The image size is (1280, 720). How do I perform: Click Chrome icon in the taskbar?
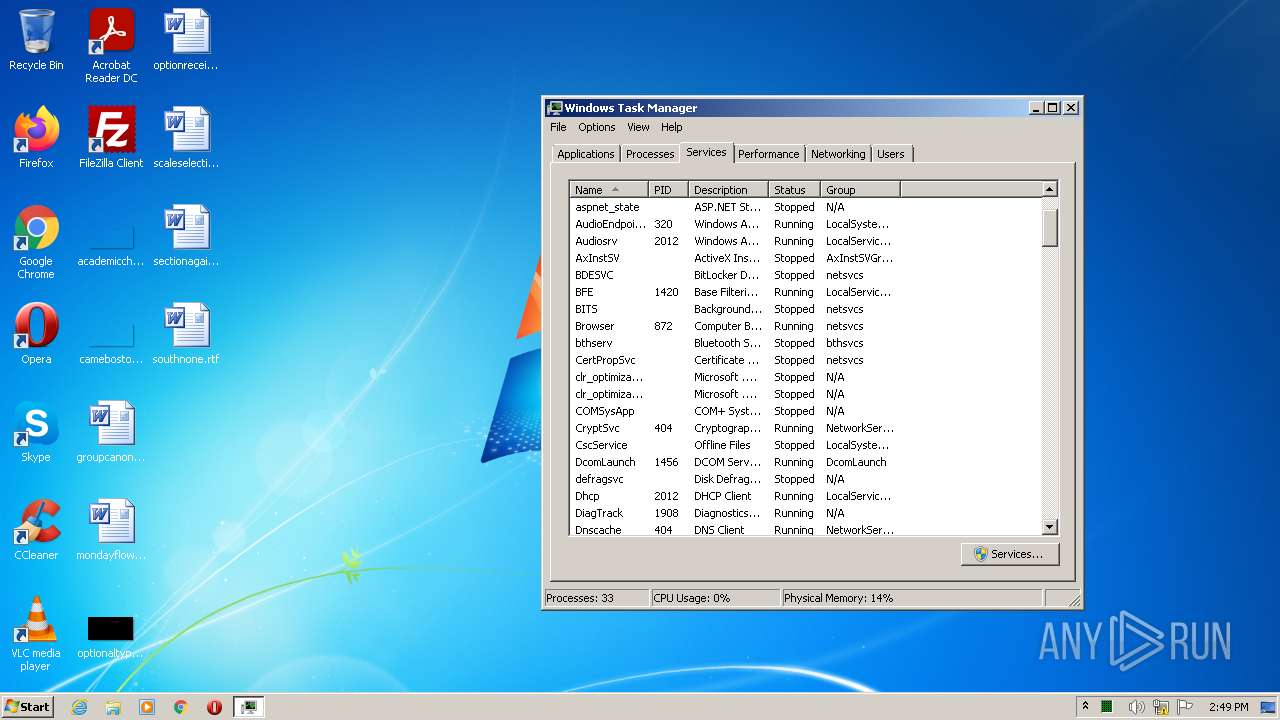pyautogui.click(x=181, y=707)
